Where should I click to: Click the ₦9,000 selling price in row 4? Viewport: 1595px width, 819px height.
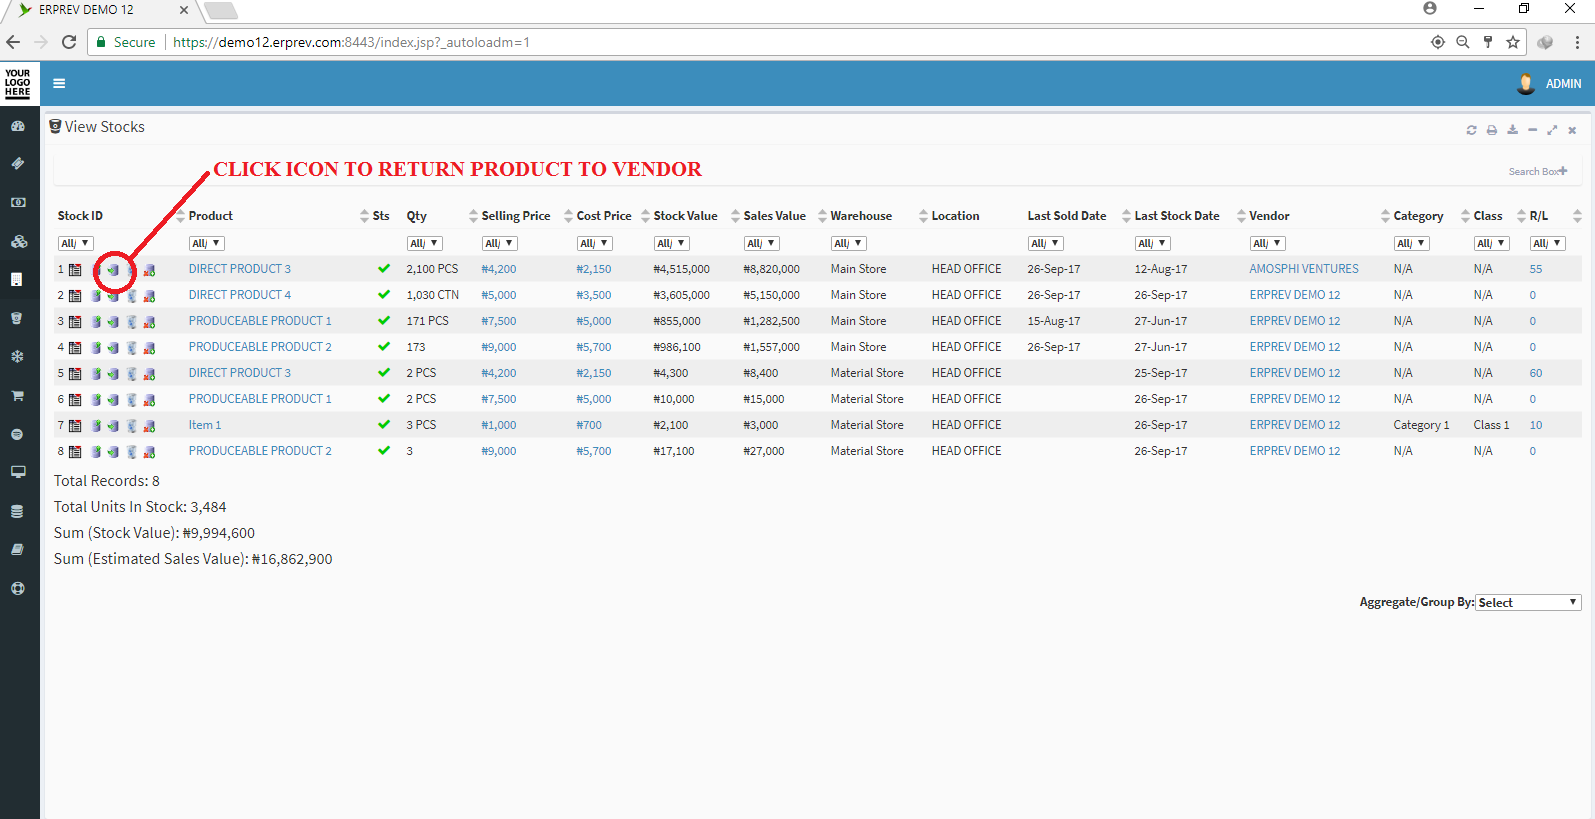point(499,347)
